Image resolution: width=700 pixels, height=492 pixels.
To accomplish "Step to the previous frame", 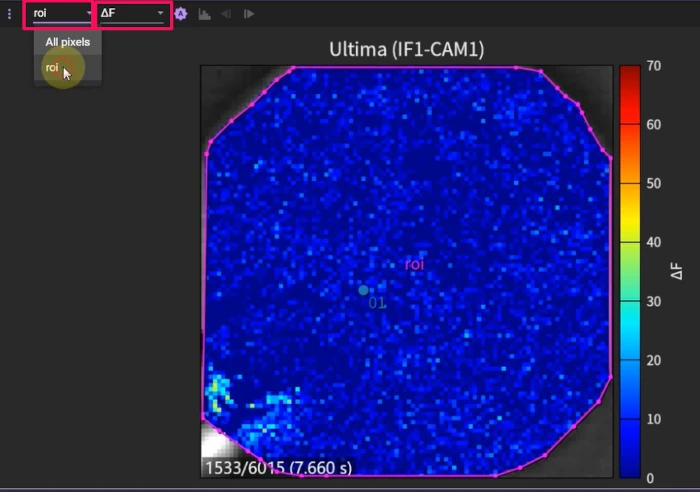I will [x=226, y=14].
